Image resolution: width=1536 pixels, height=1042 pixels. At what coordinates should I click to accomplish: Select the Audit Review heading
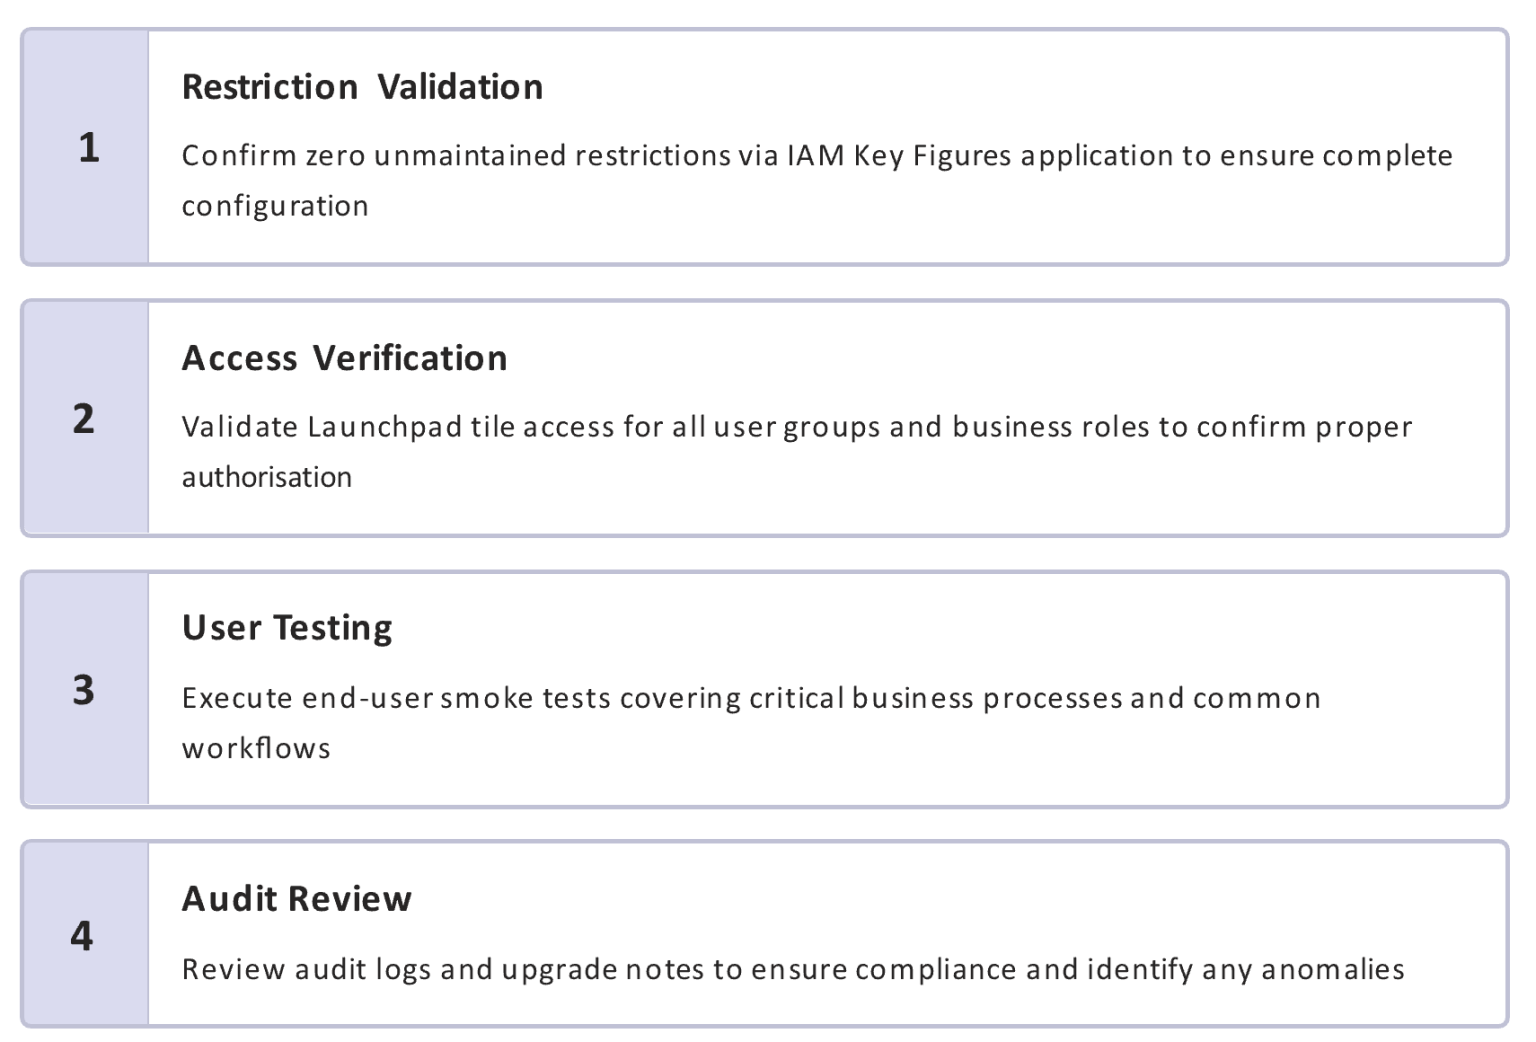click(296, 899)
